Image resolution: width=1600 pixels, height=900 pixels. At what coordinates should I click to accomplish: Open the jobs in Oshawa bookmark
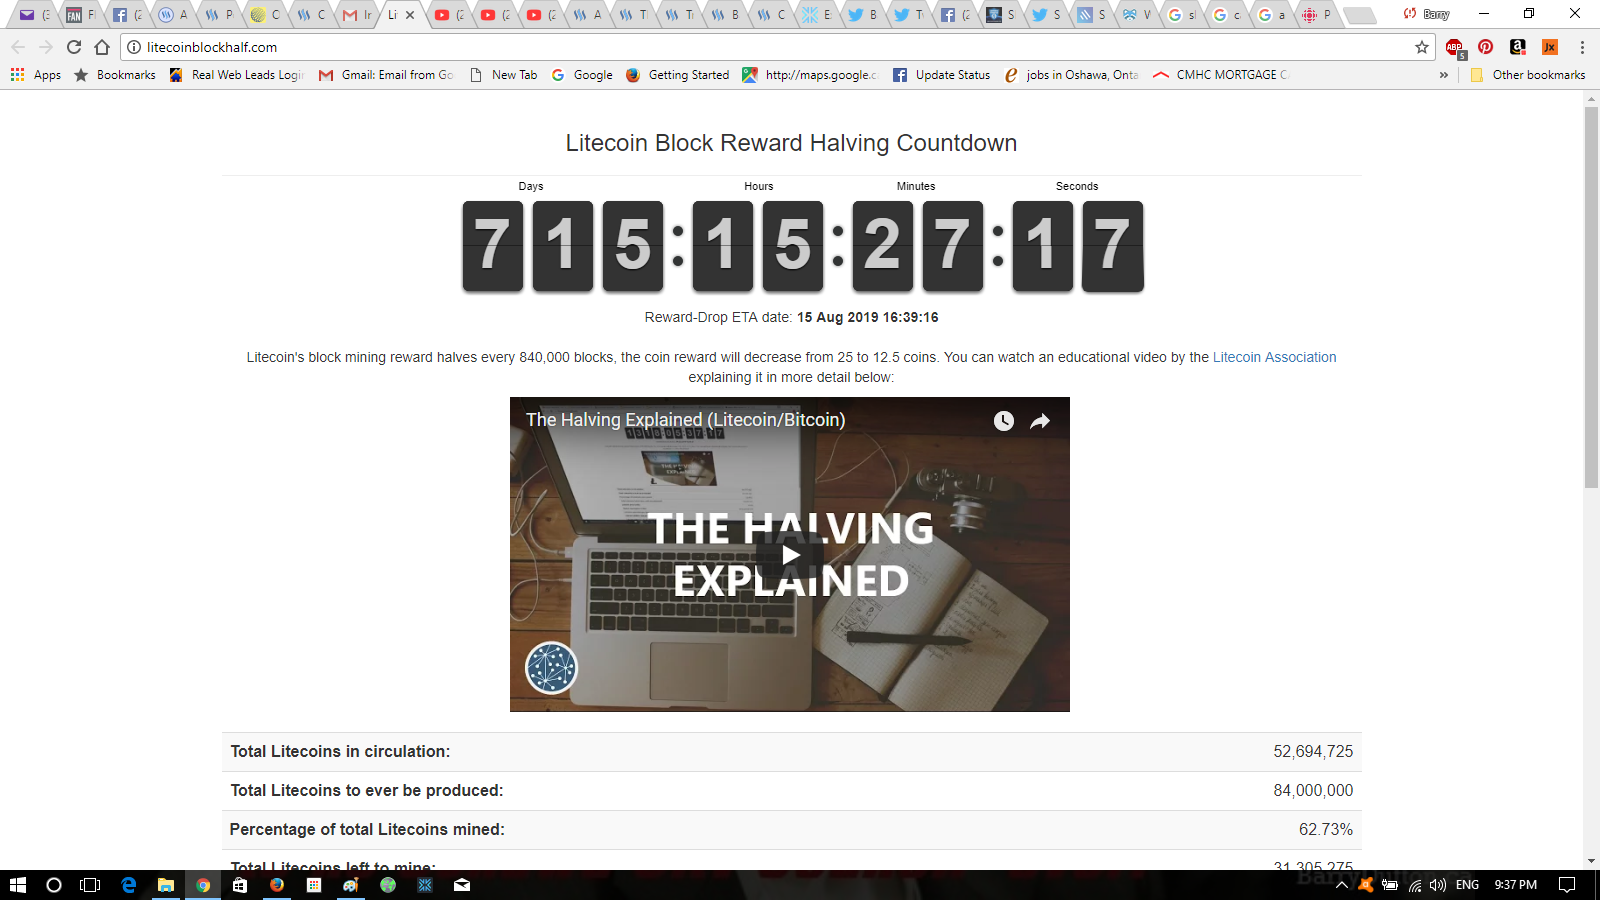tap(1071, 75)
